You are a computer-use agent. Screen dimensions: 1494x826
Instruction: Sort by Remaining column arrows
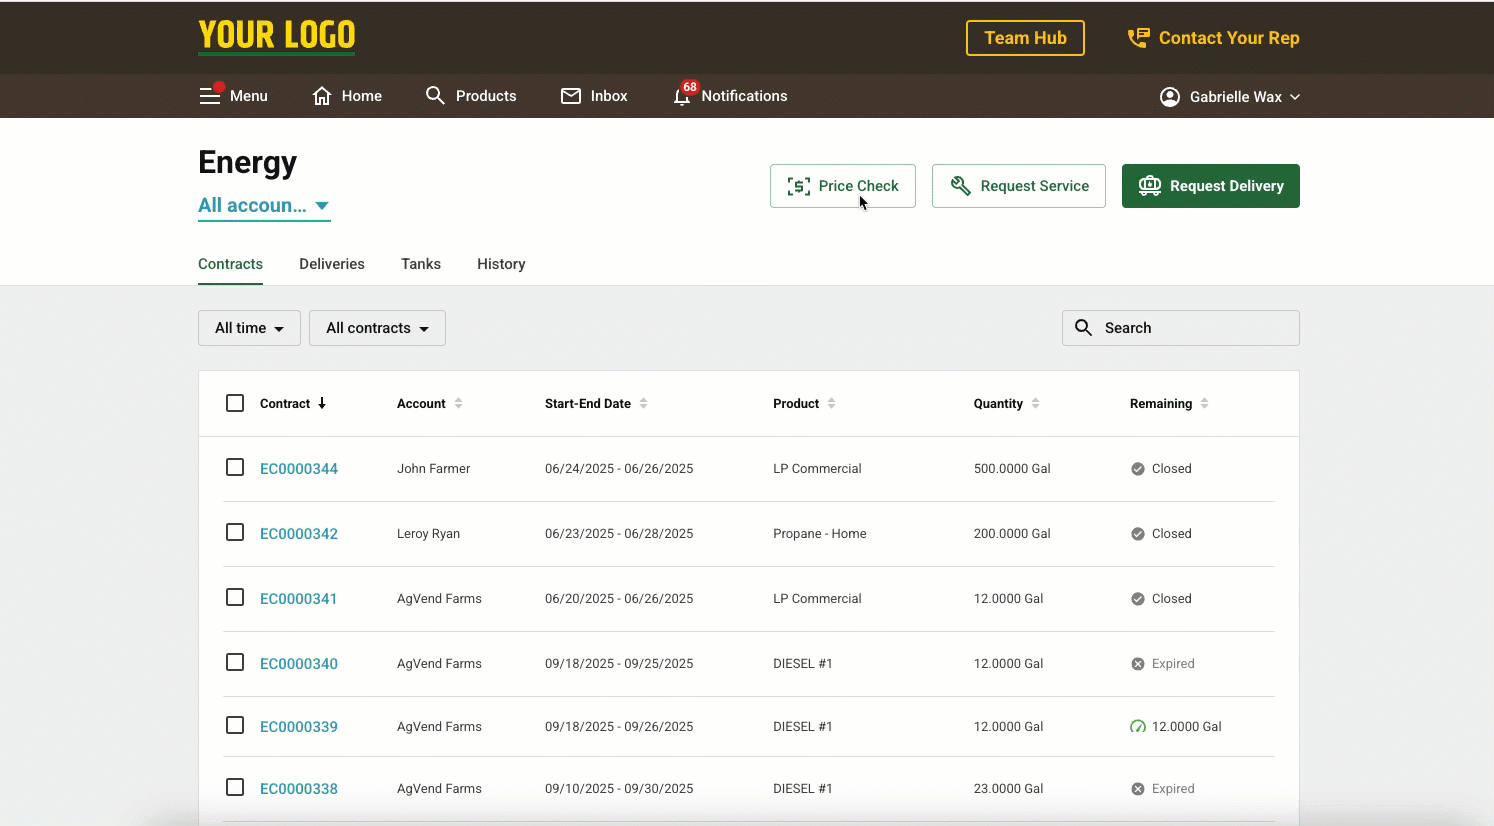[x=1204, y=403]
